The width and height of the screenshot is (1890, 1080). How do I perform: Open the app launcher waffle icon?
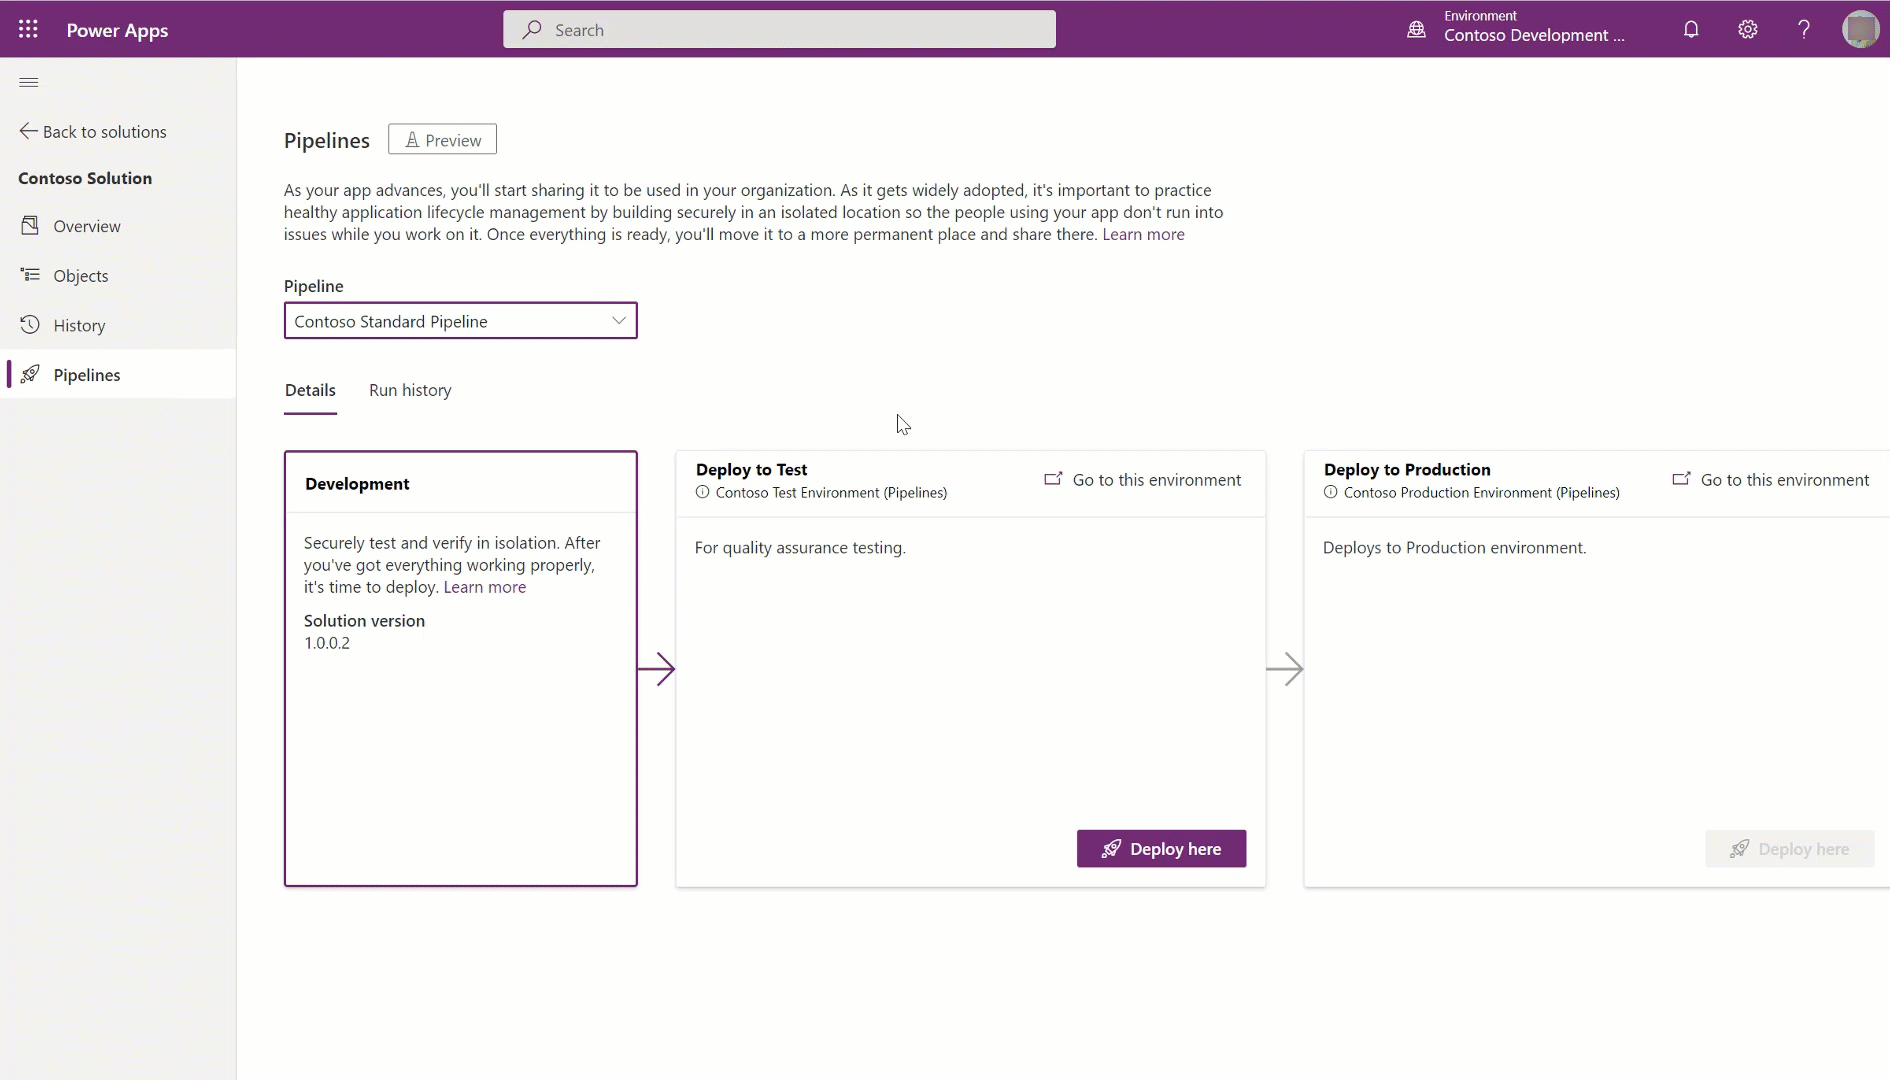(28, 29)
